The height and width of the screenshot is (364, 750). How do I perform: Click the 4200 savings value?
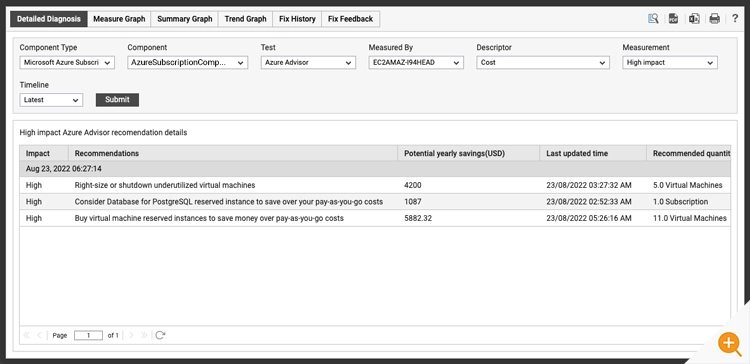click(413, 185)
